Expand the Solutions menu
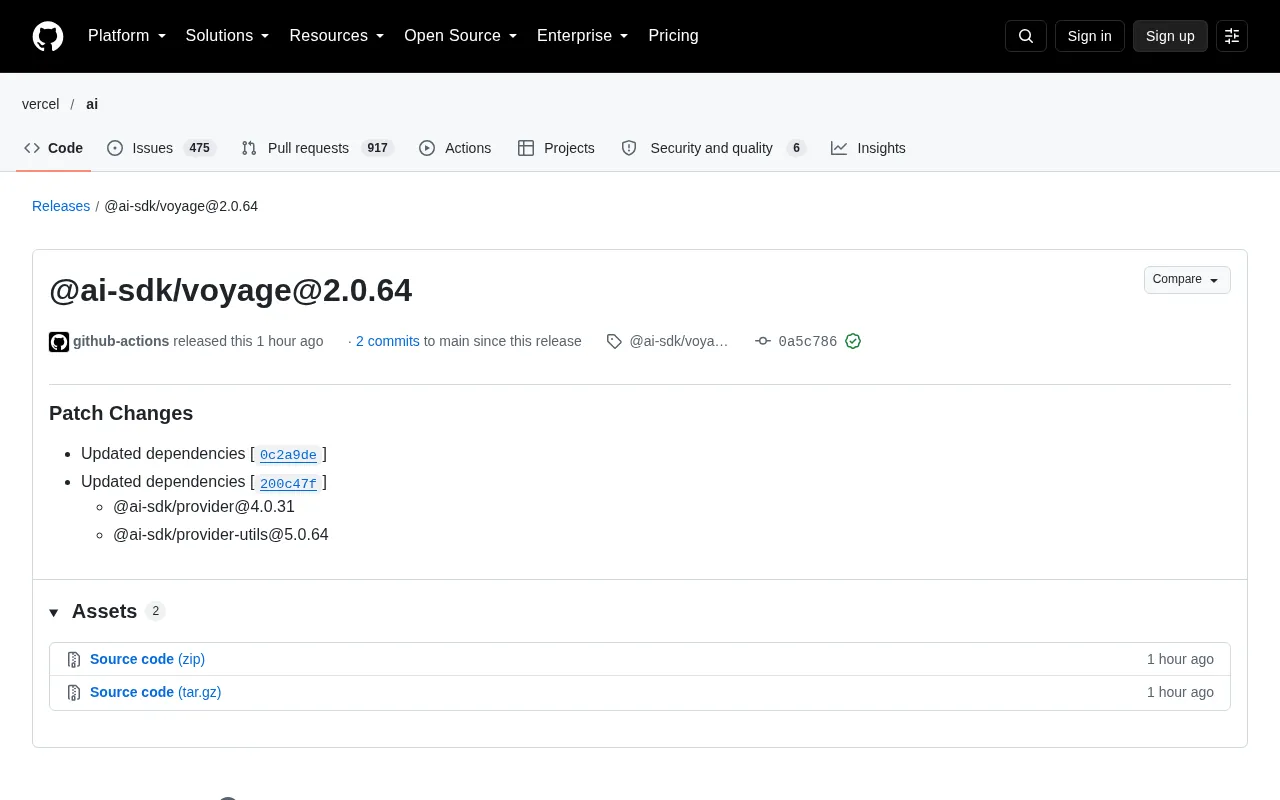Screen dimensions: 1280x800 pos(228,36)
